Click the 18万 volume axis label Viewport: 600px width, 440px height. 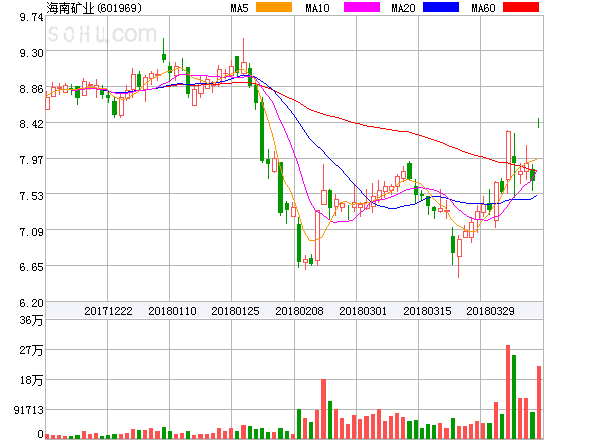point(31,380)
